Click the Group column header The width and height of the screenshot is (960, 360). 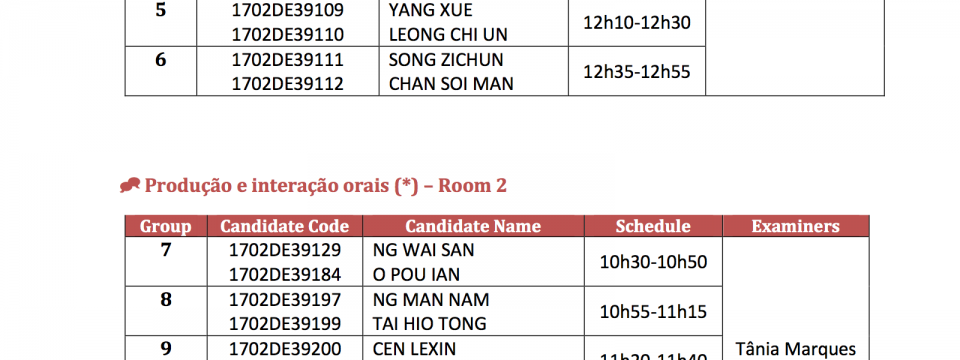(x=166, y=226)
